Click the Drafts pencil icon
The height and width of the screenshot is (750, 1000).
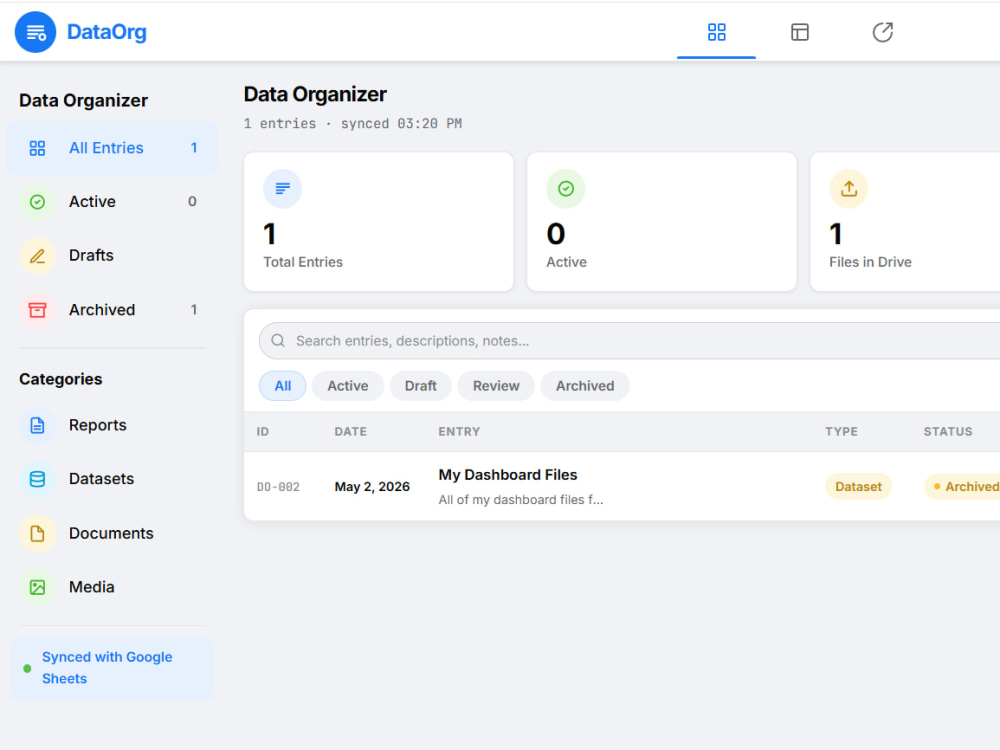click(x=38, y=256)
